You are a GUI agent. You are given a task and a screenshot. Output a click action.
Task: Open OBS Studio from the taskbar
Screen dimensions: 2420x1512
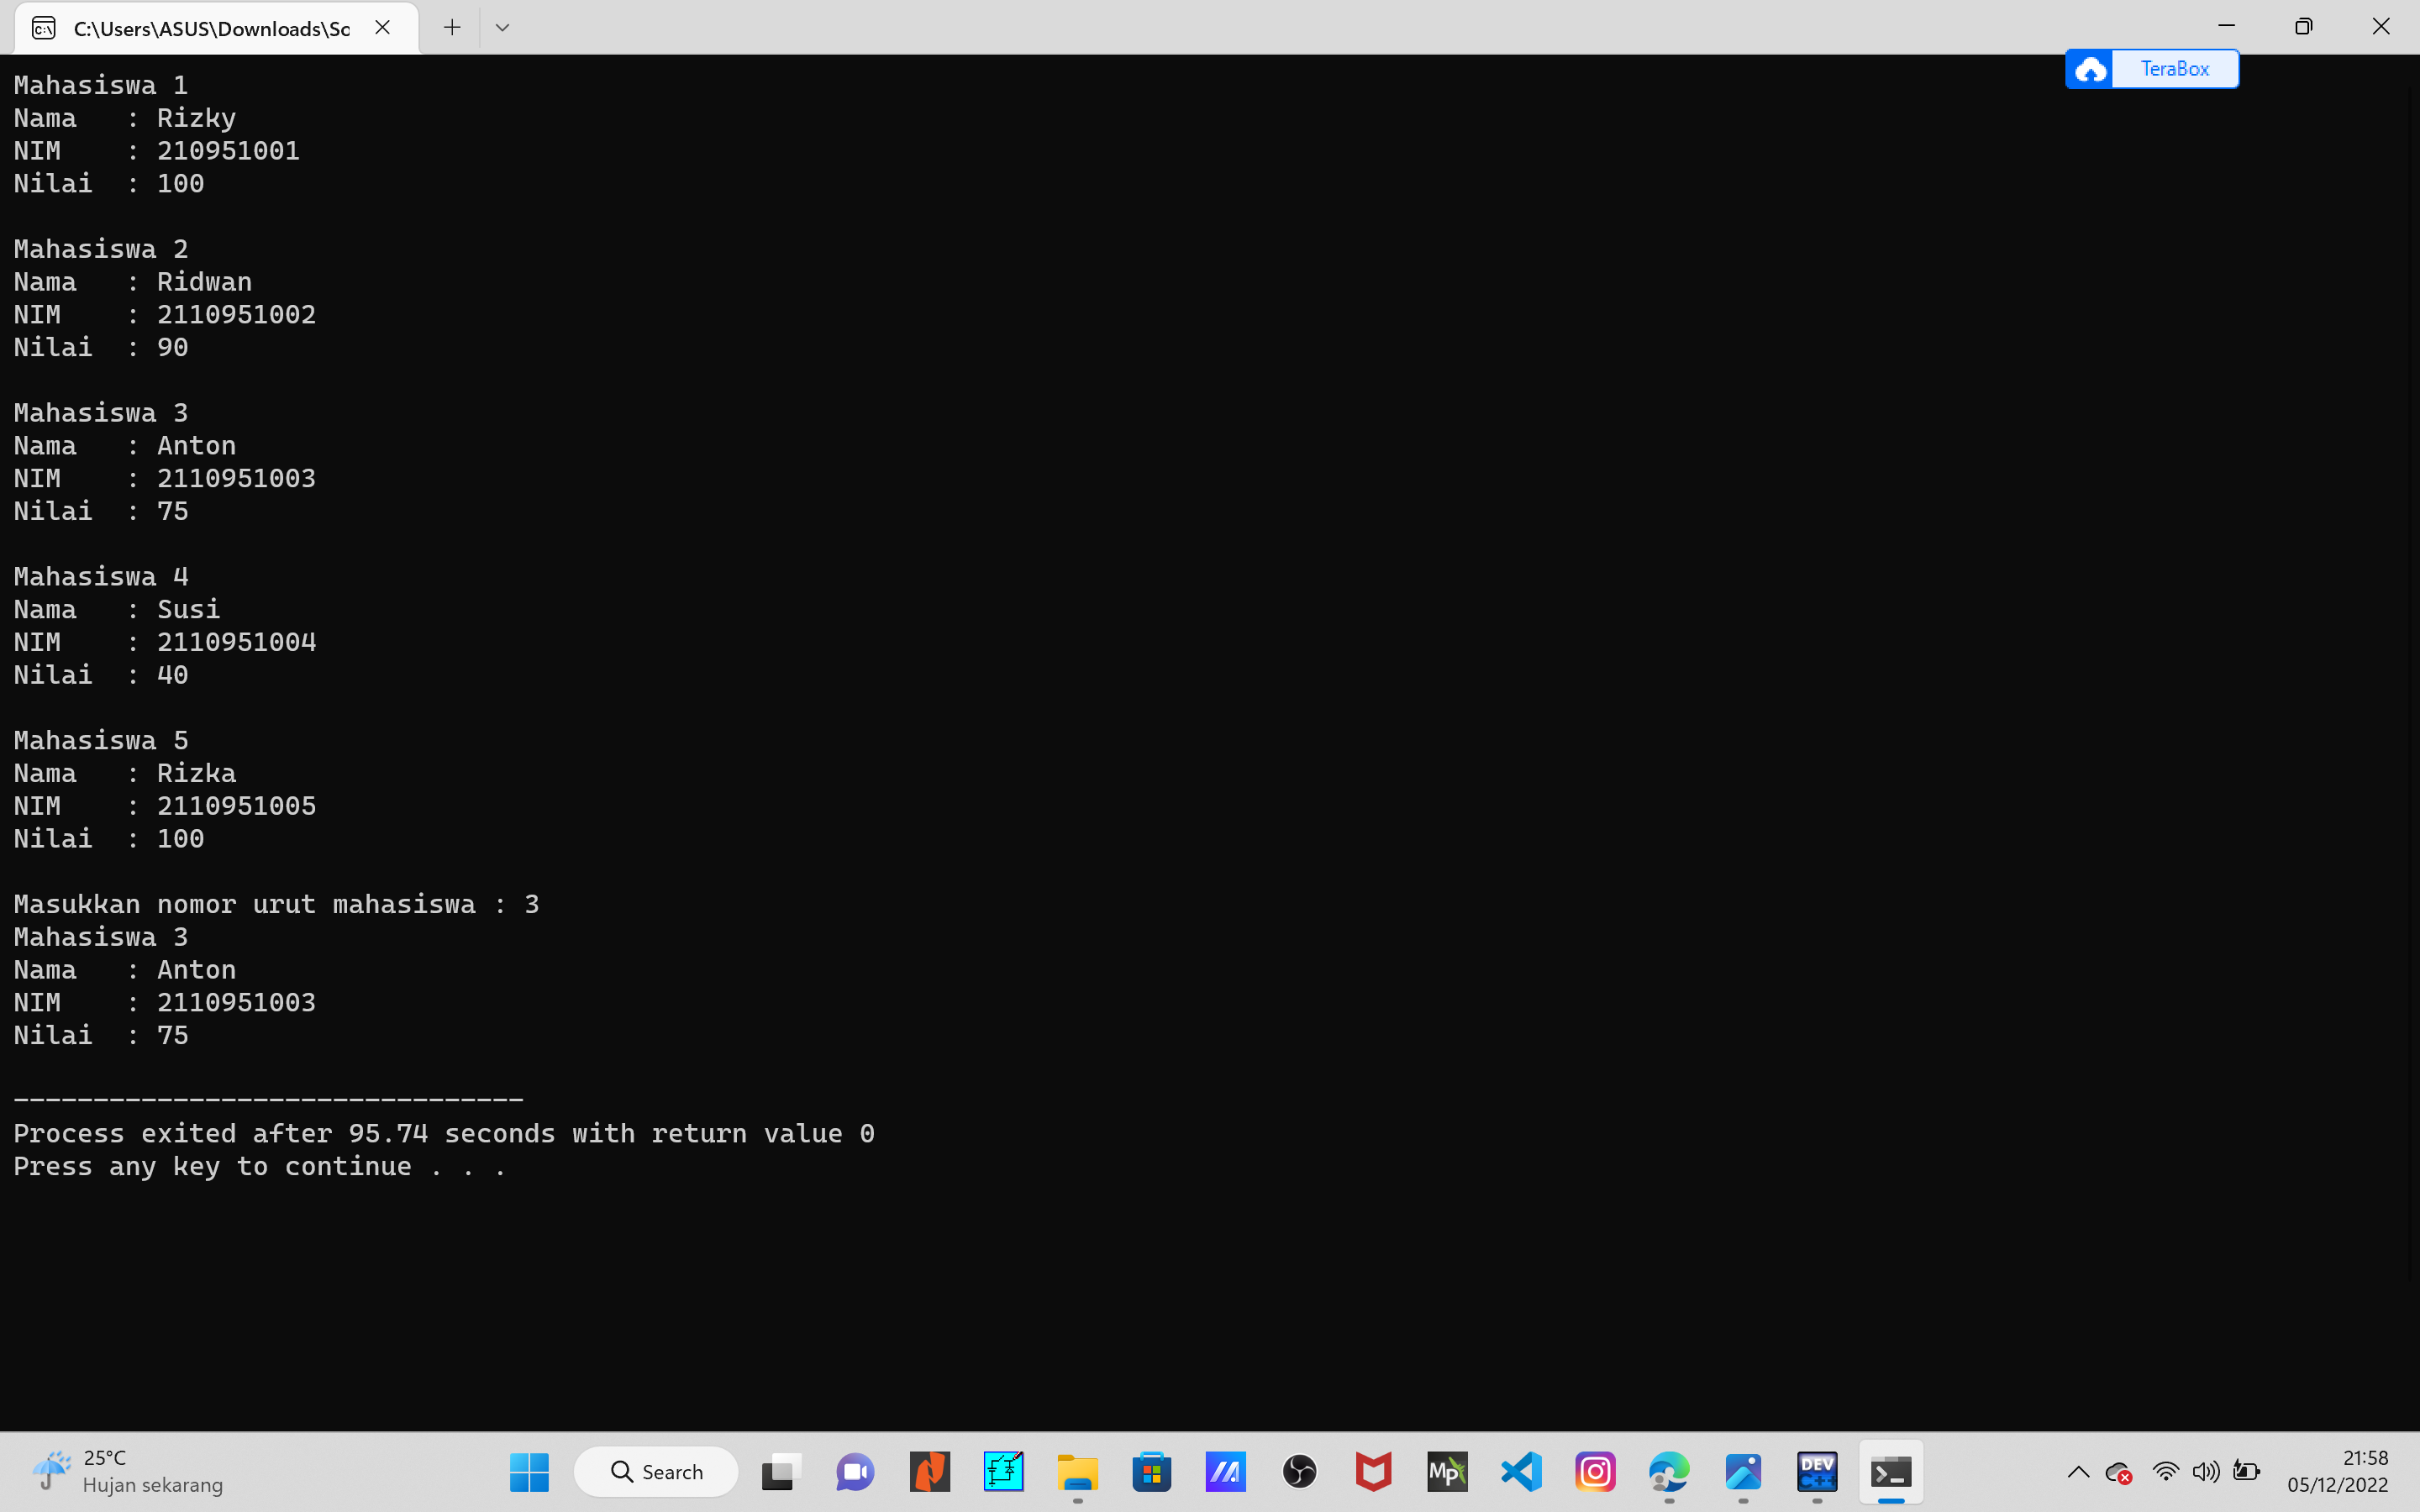coord(1299,1471)
